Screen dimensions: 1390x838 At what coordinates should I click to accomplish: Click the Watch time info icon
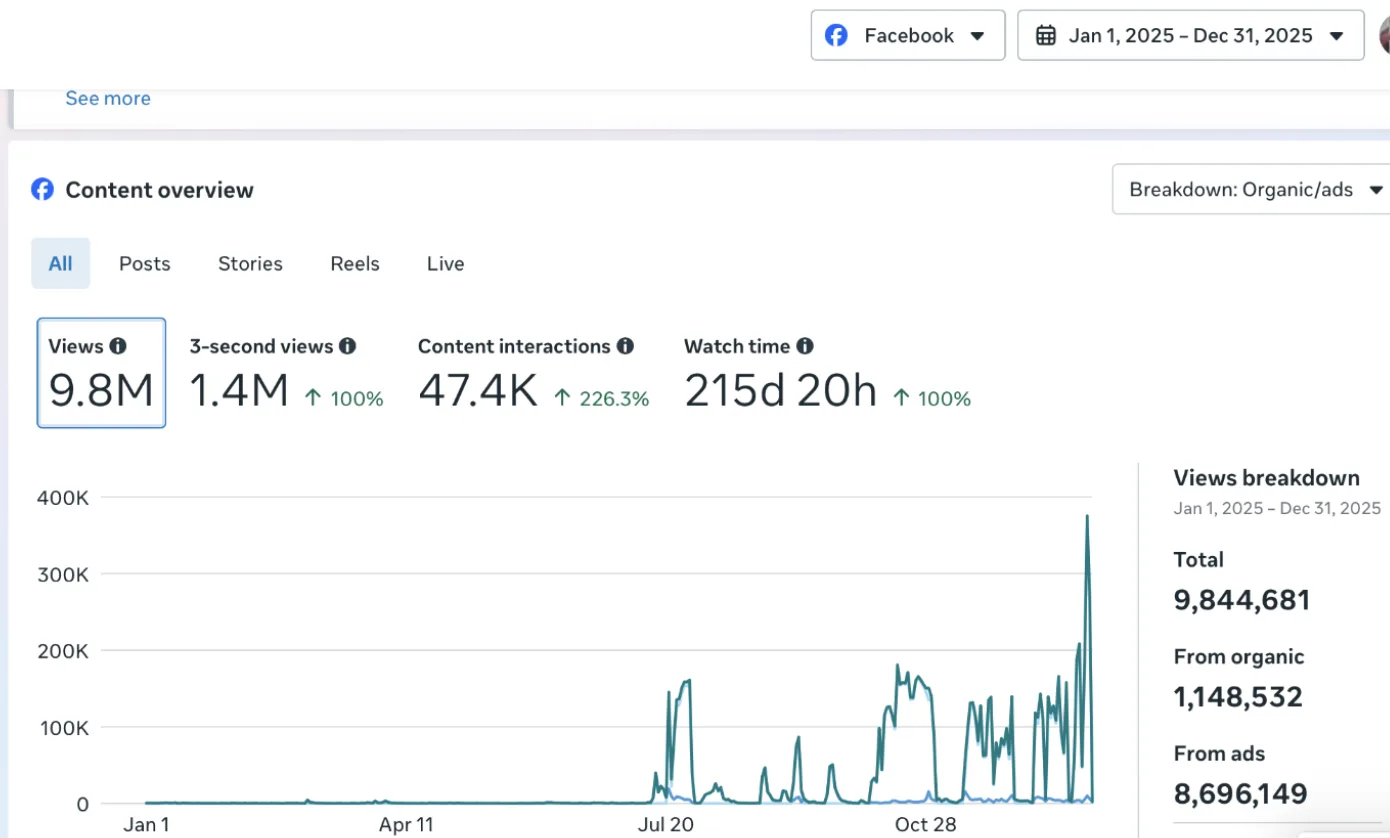pyautogui.click(x=805, y=346)
